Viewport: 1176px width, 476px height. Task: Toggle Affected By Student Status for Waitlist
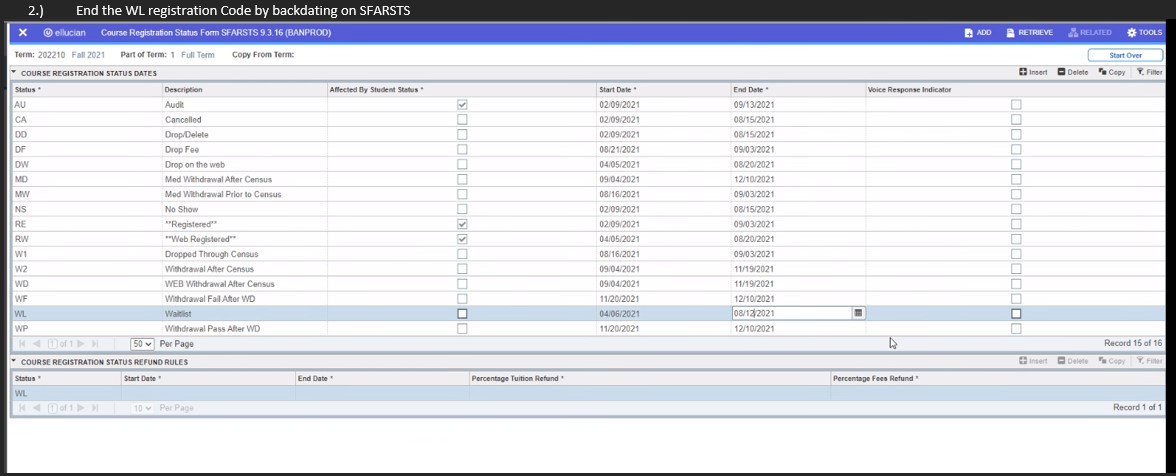pos(461,313)
